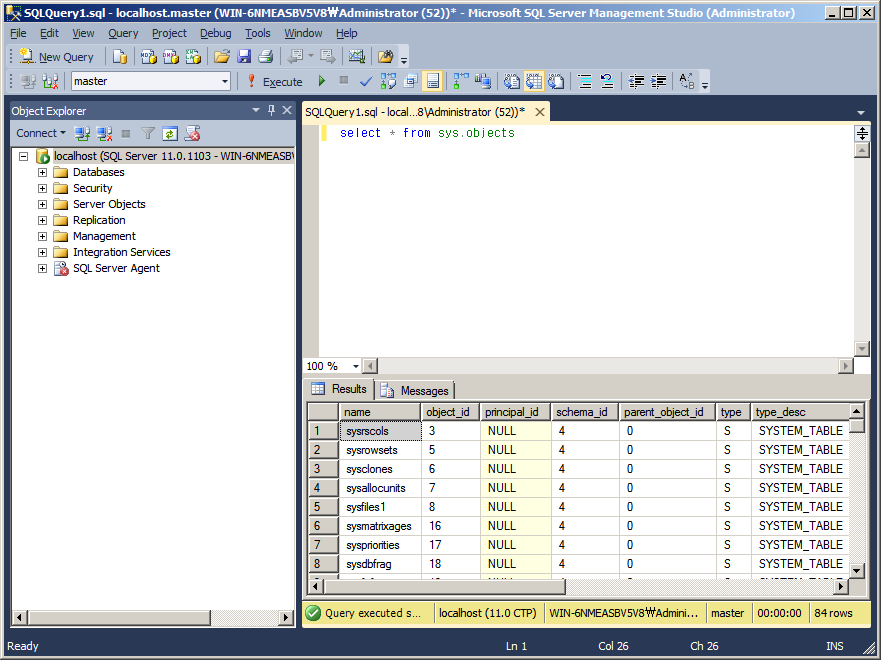Click Object Explorer horizontal scrollbar

(x=120, y=617)
